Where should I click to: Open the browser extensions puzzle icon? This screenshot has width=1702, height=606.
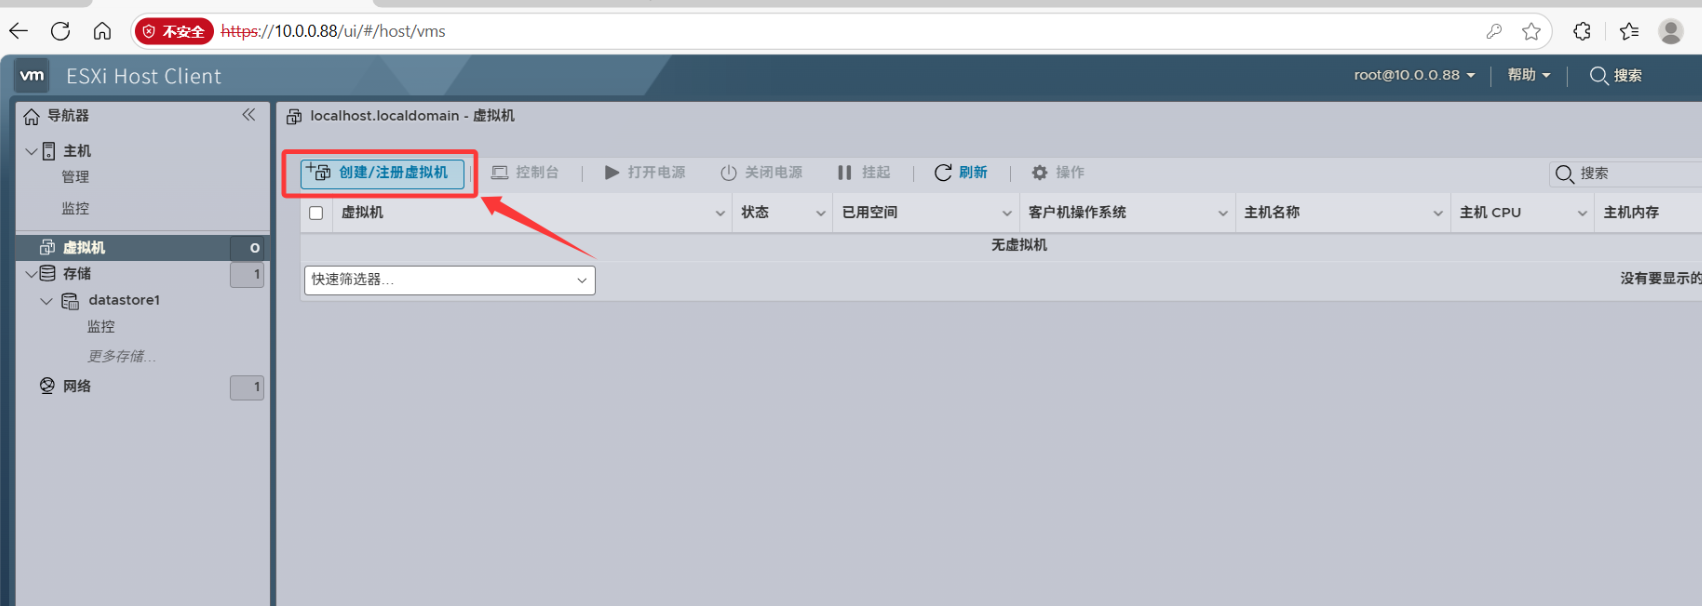1582,31
